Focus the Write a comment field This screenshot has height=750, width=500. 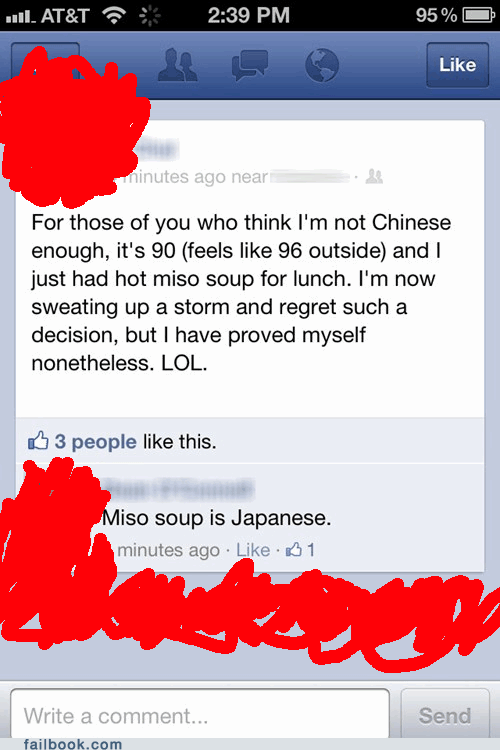point(200,716)
